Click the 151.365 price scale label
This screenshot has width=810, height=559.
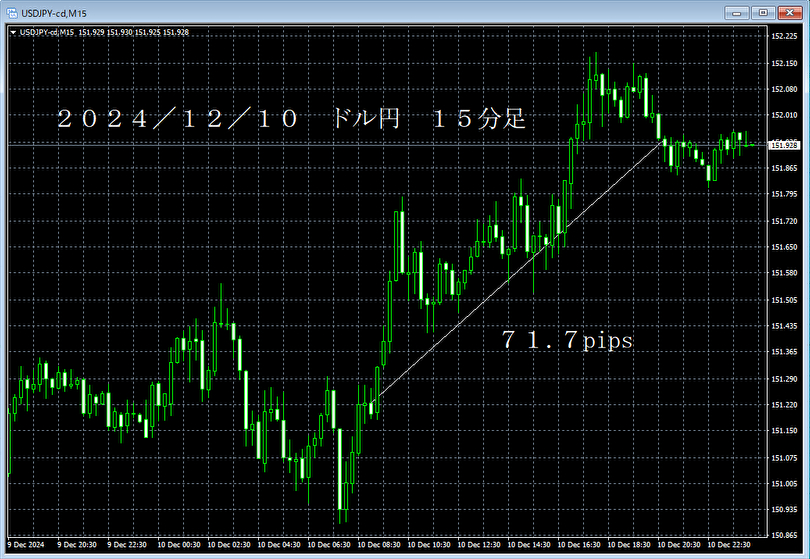pos(784,352)
